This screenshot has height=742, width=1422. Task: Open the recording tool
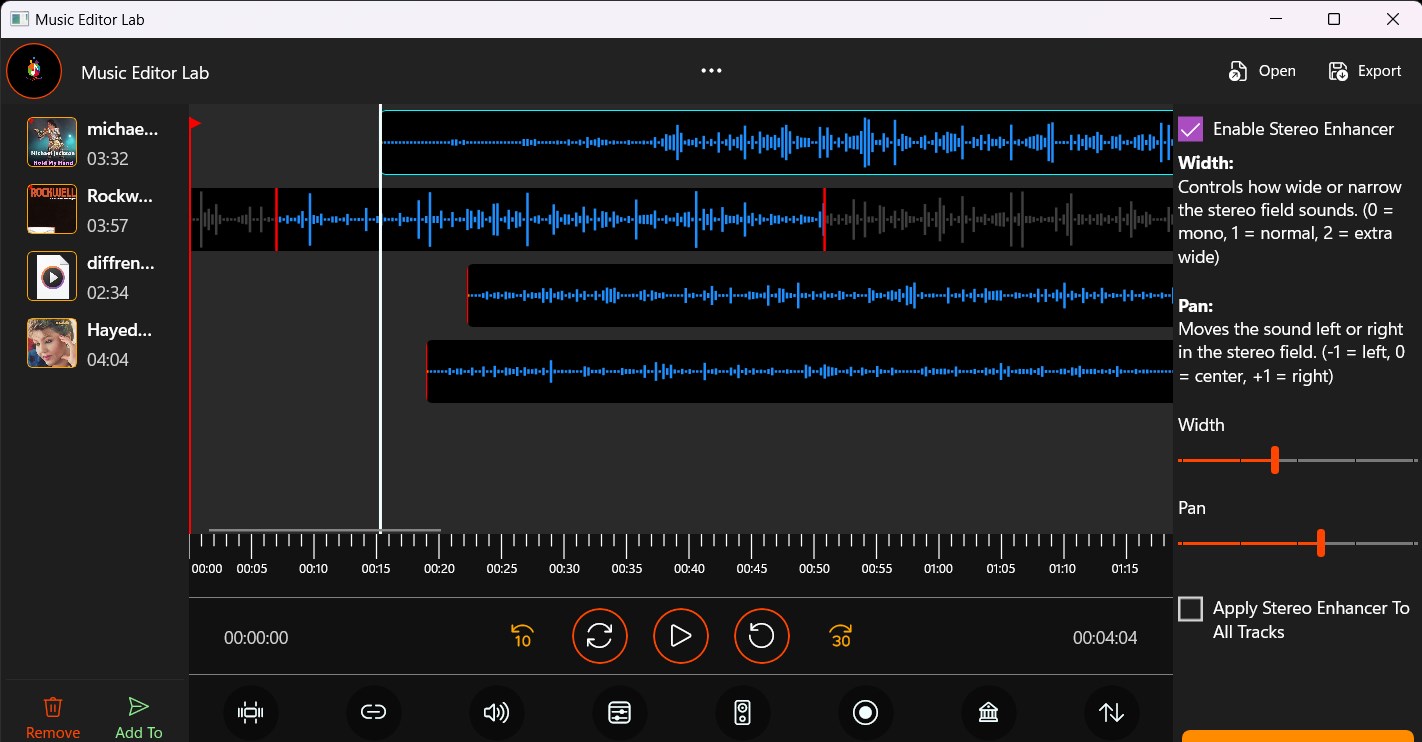coord(865,712)
